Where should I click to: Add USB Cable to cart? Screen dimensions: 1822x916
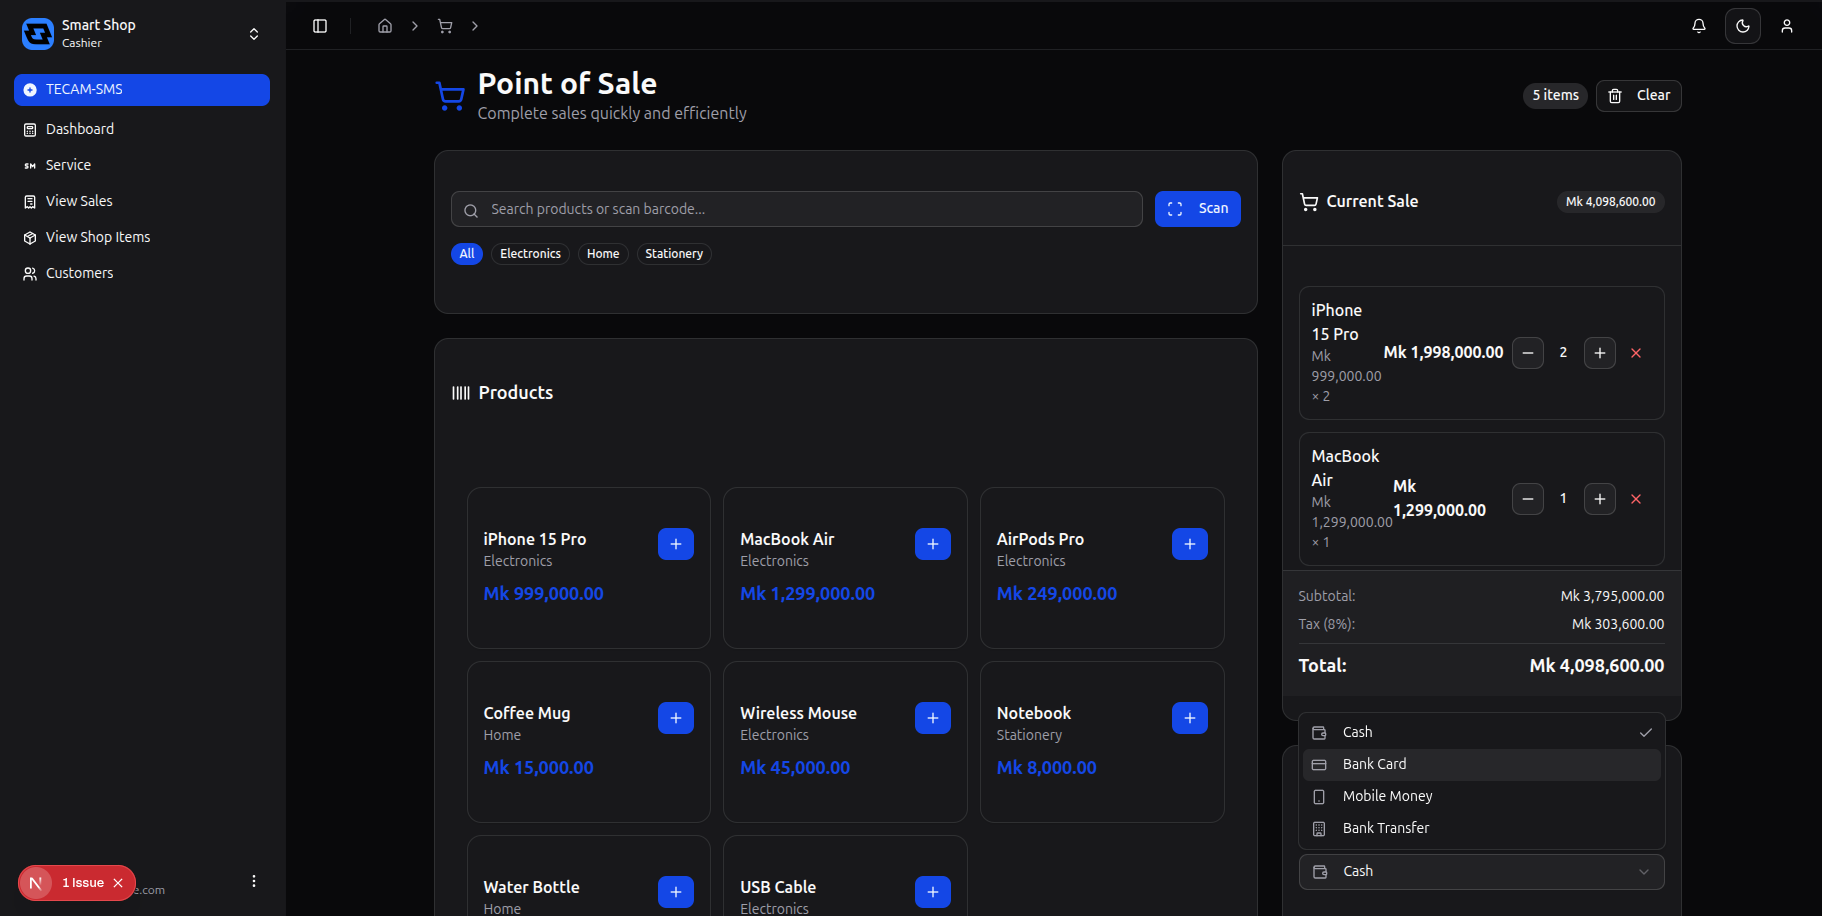(933, 892)
